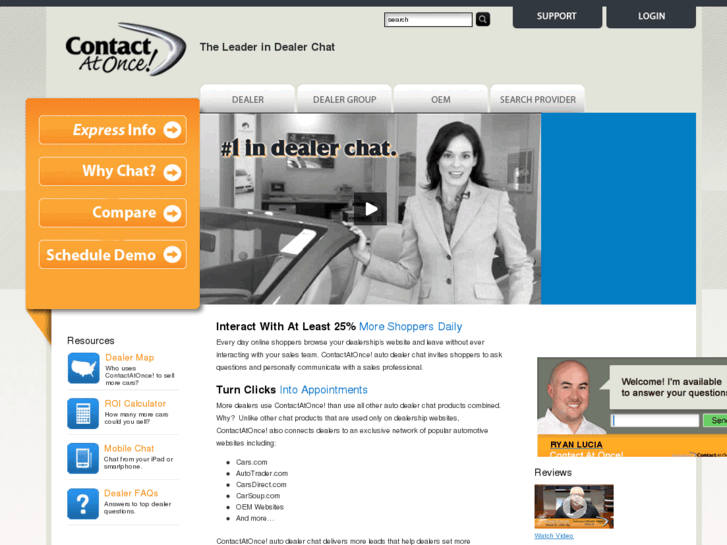Go to the Login page
This screenshot has width=727, height=545.
coord(651,16)
